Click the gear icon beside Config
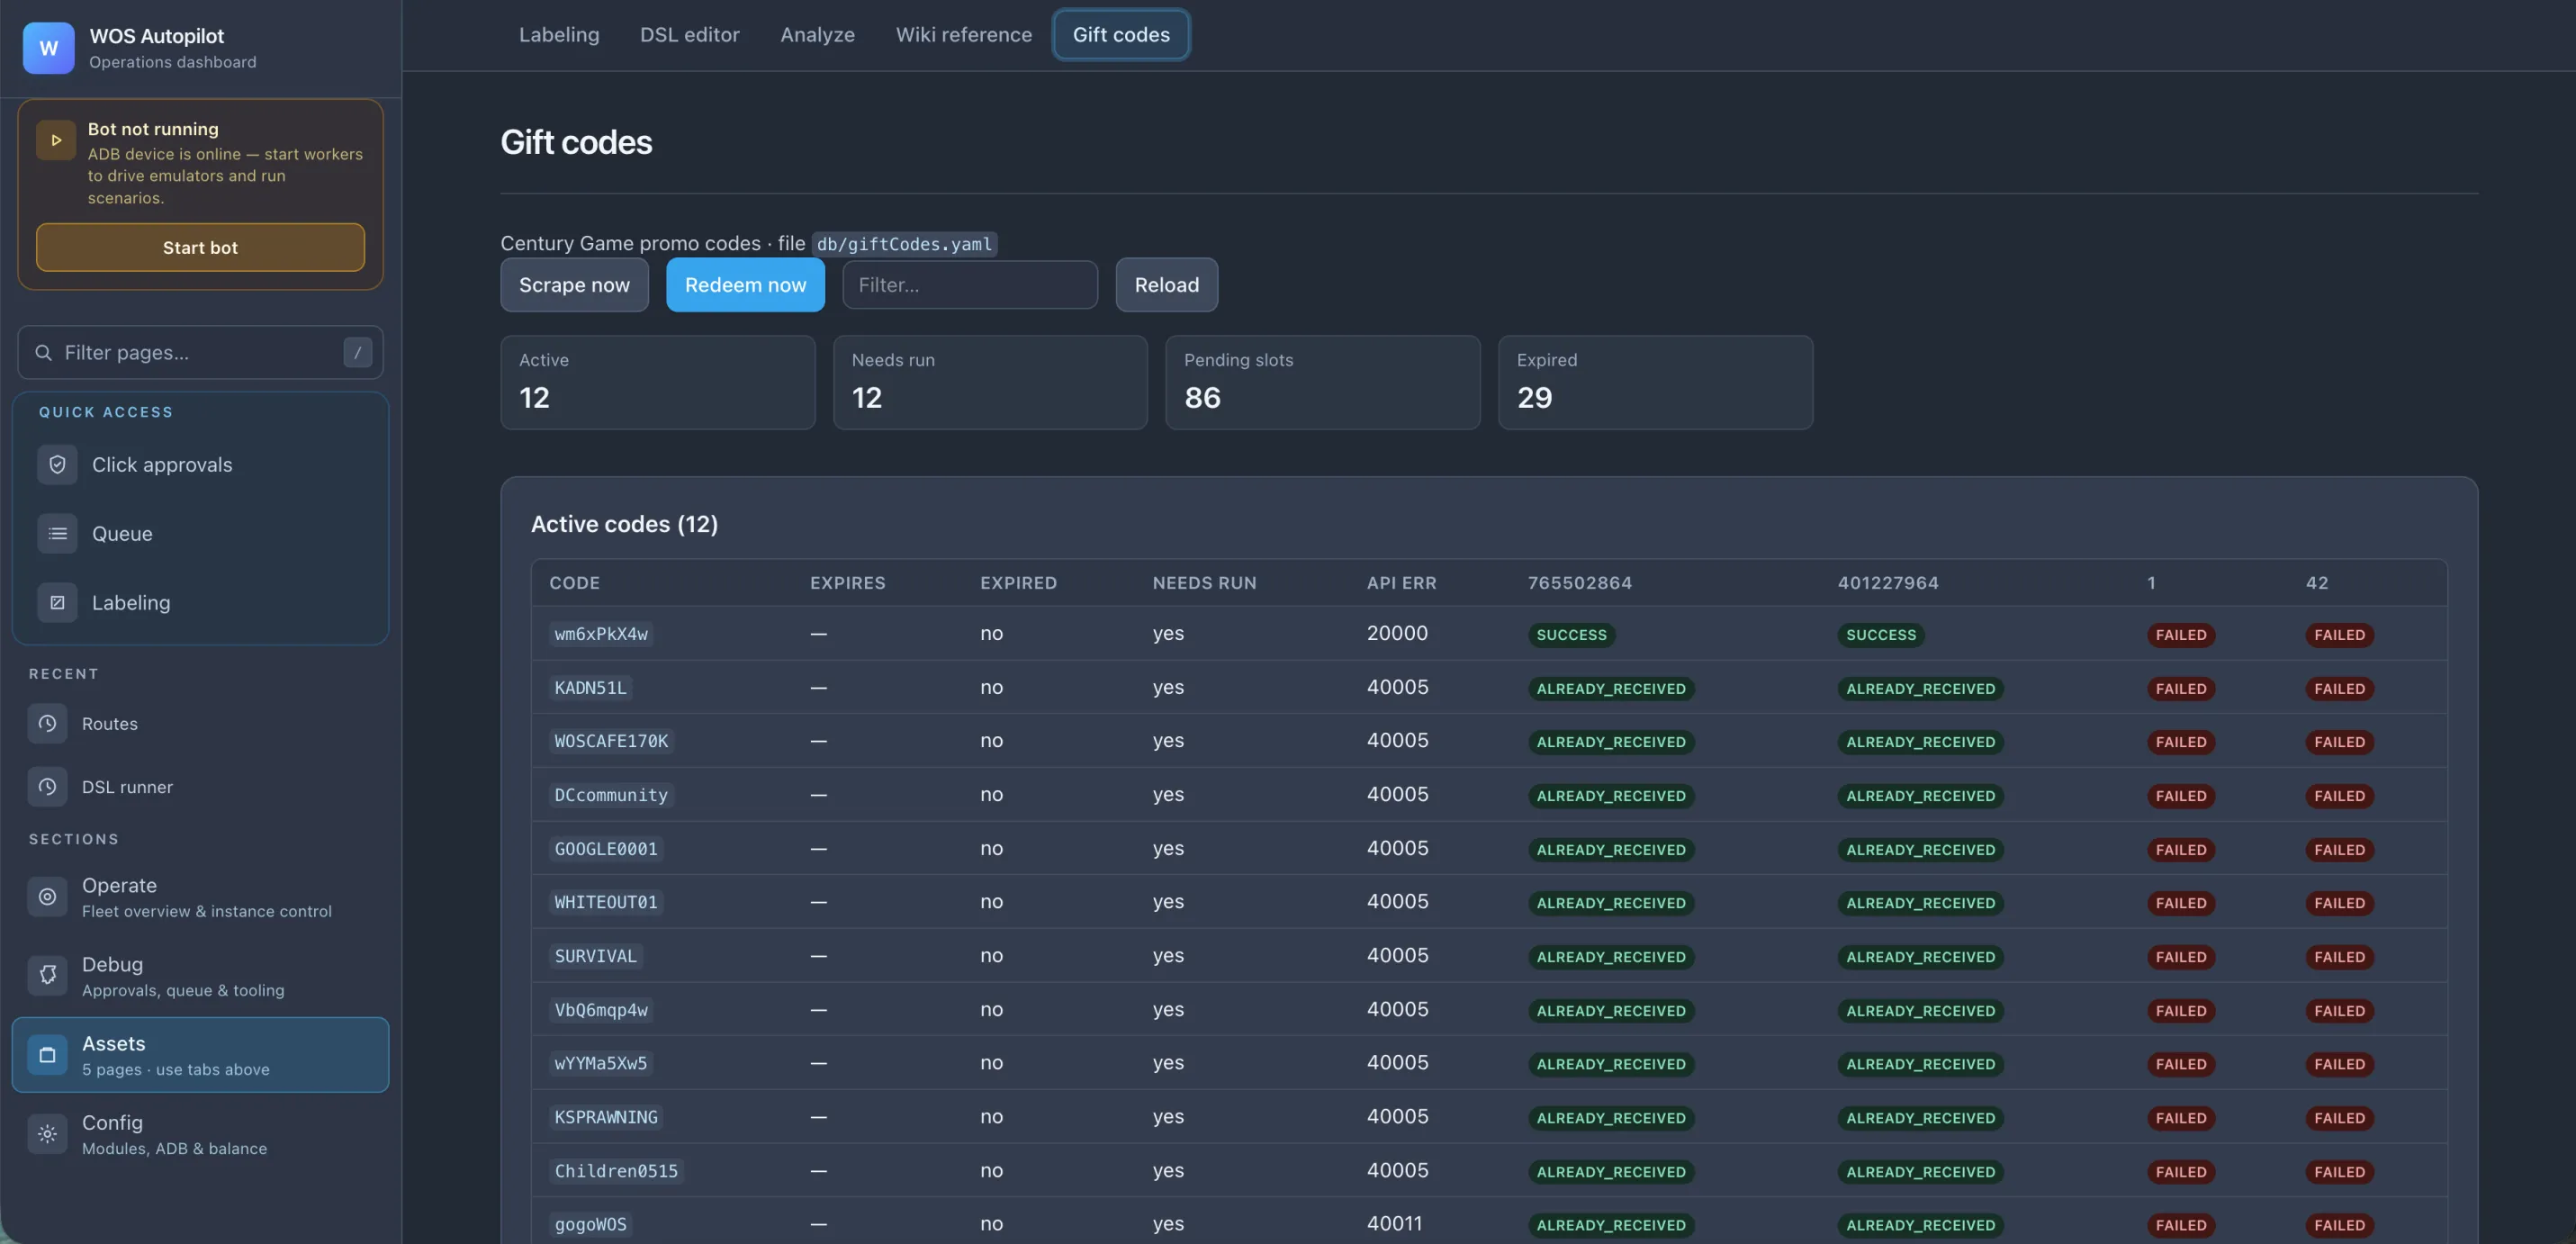 point(47,1133)
